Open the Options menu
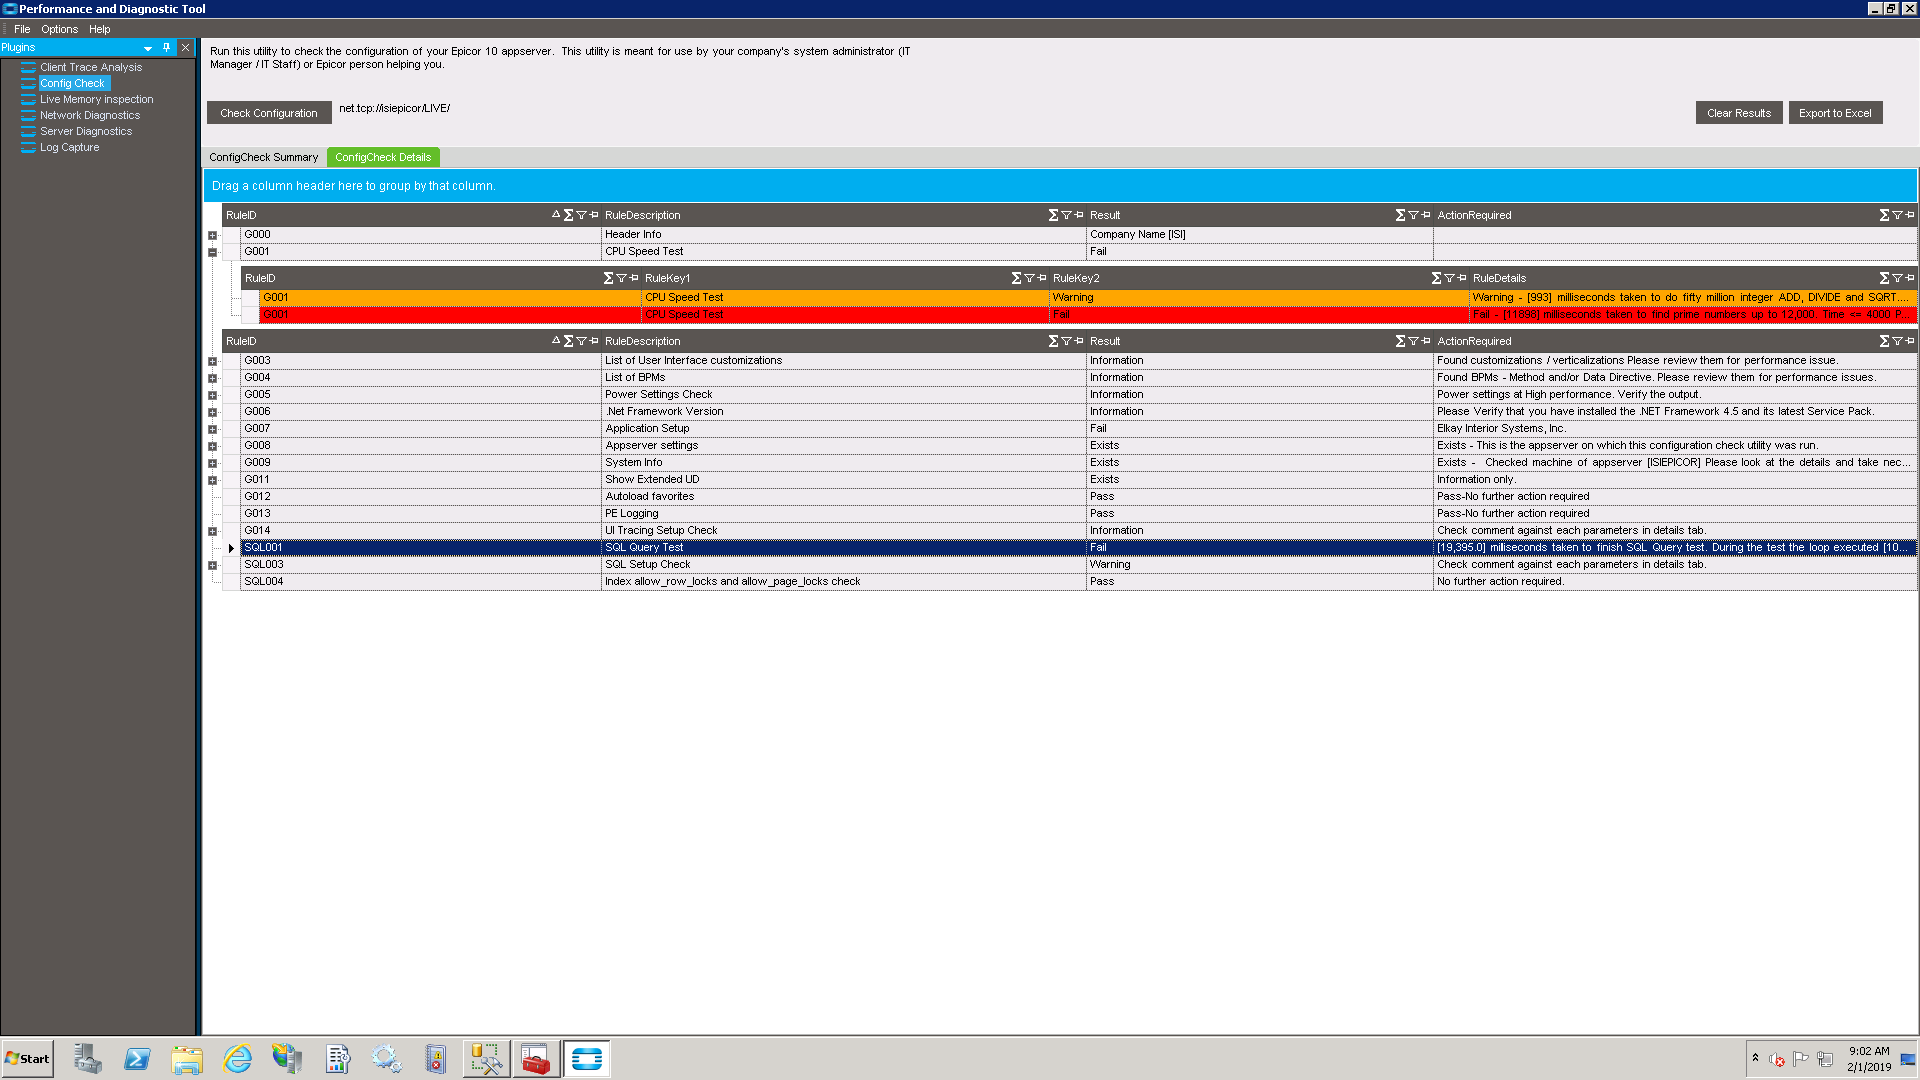1920x1080 pixels. point(59,29)
